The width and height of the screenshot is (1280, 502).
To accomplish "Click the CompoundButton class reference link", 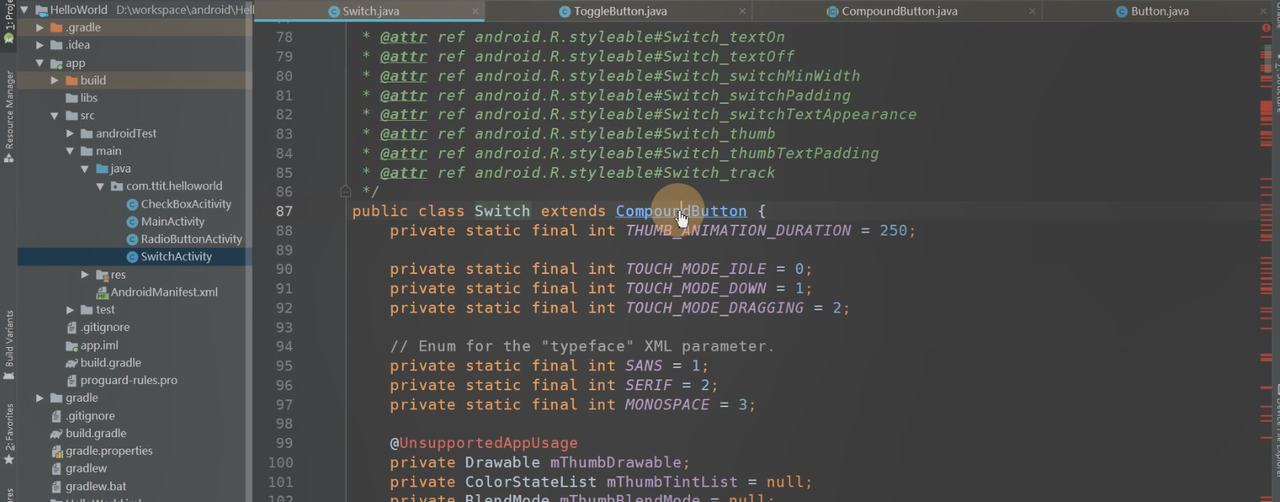I will coord(681,211).
